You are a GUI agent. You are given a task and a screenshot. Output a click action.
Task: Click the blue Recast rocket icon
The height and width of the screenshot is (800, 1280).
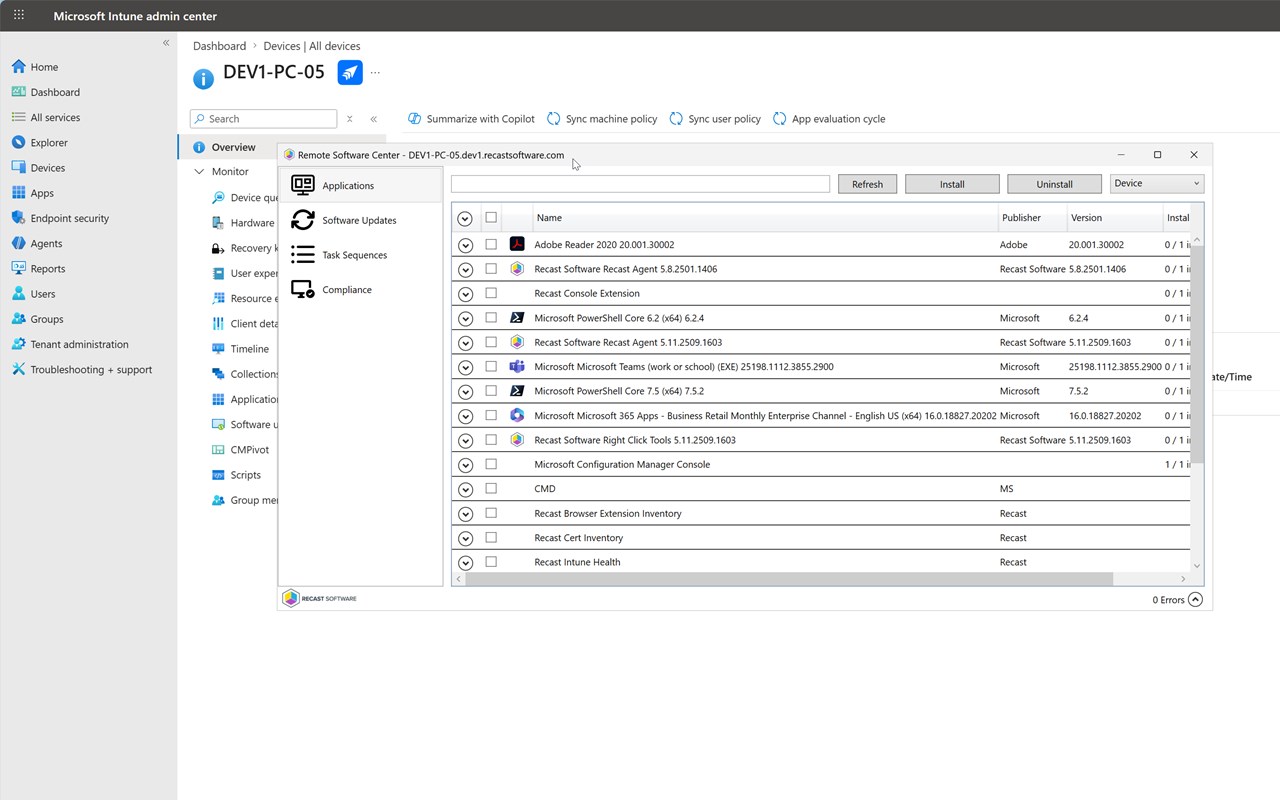pos(350,72)
